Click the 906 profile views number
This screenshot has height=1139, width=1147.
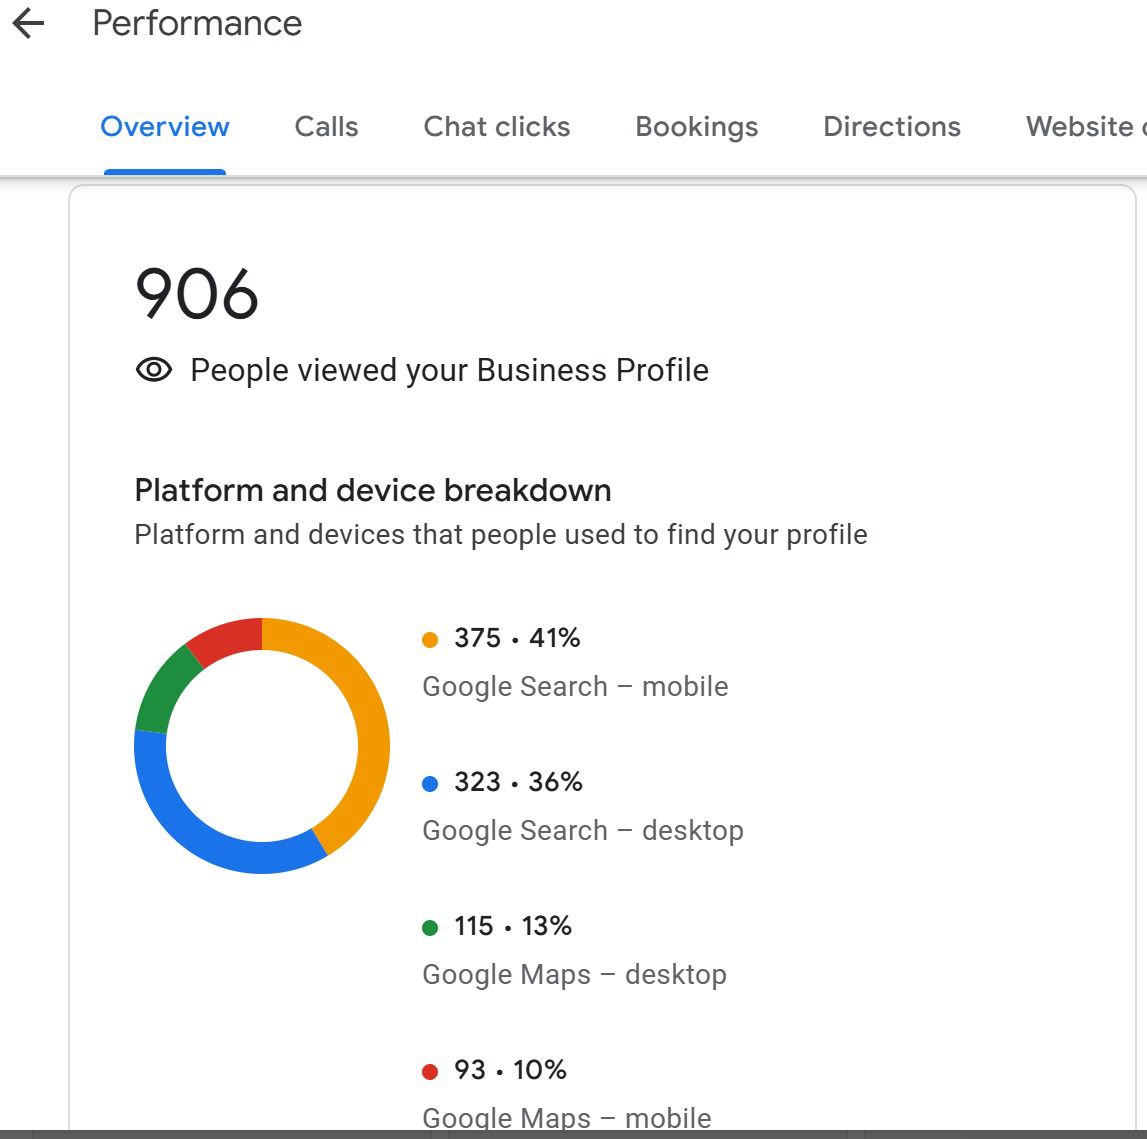pyautogui.click(x=197, y=294)
